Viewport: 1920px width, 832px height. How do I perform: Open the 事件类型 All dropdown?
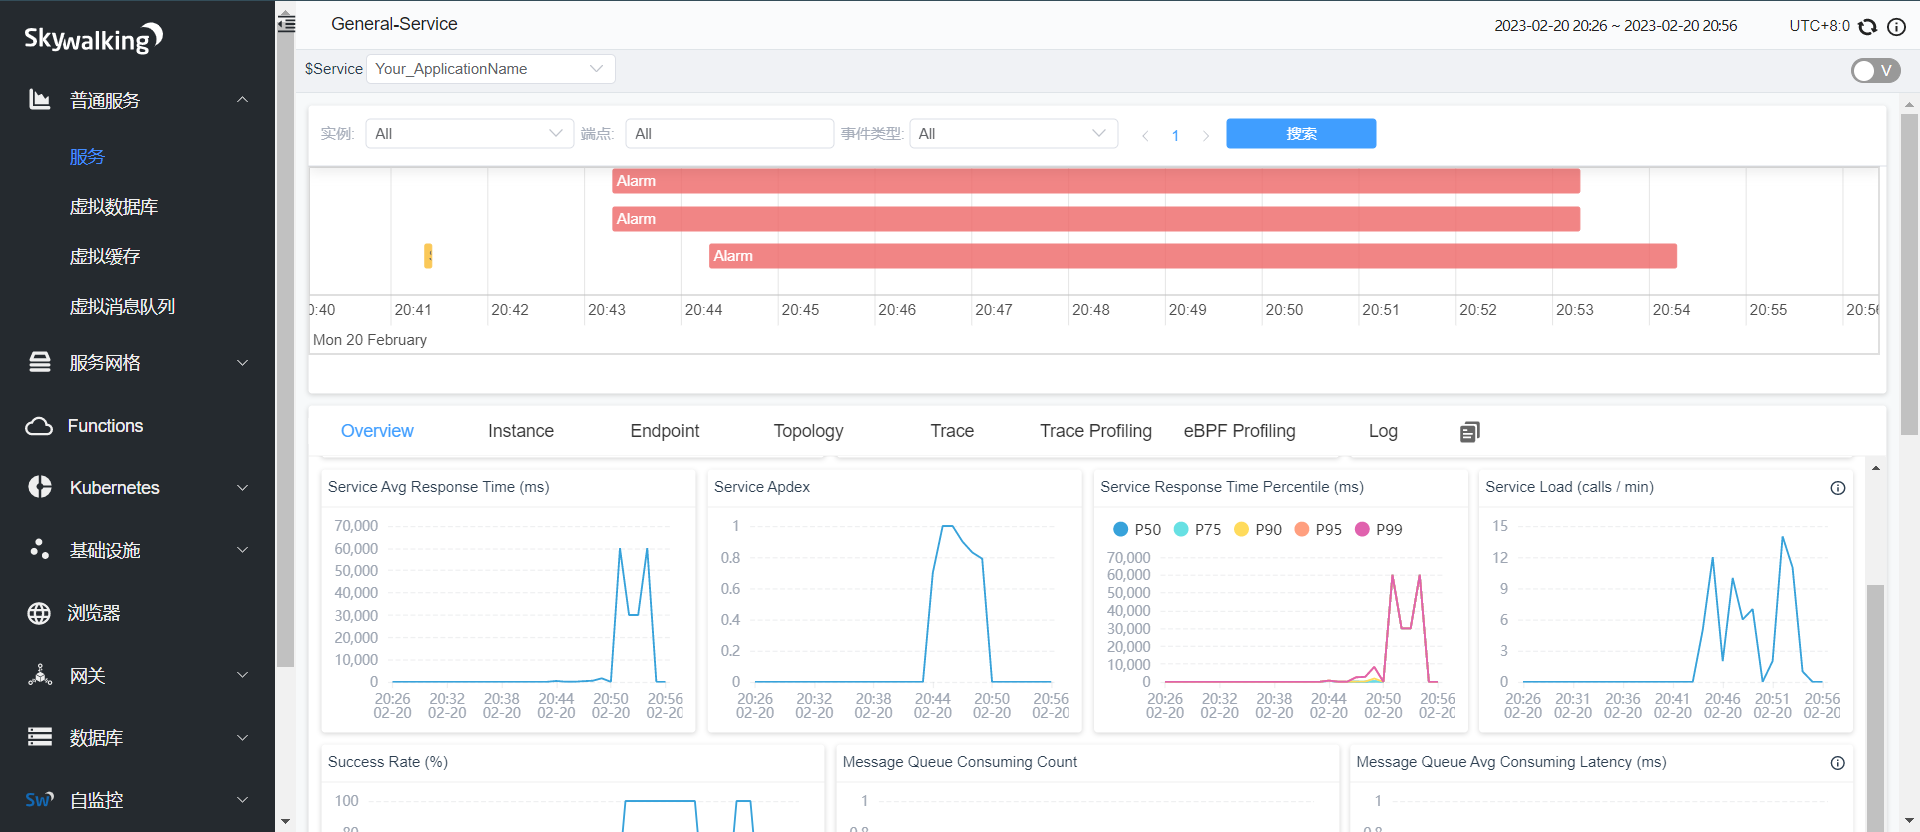1012,134
